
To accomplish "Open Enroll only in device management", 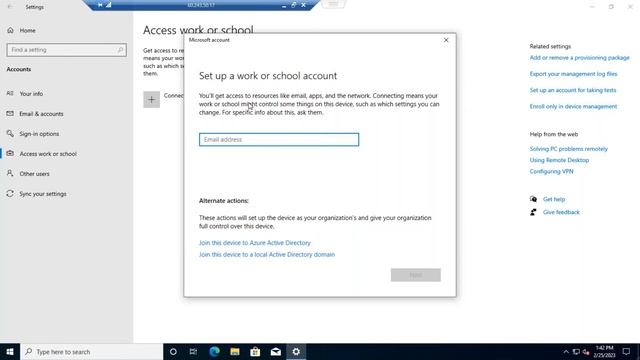I will click(x=573, y=107).
